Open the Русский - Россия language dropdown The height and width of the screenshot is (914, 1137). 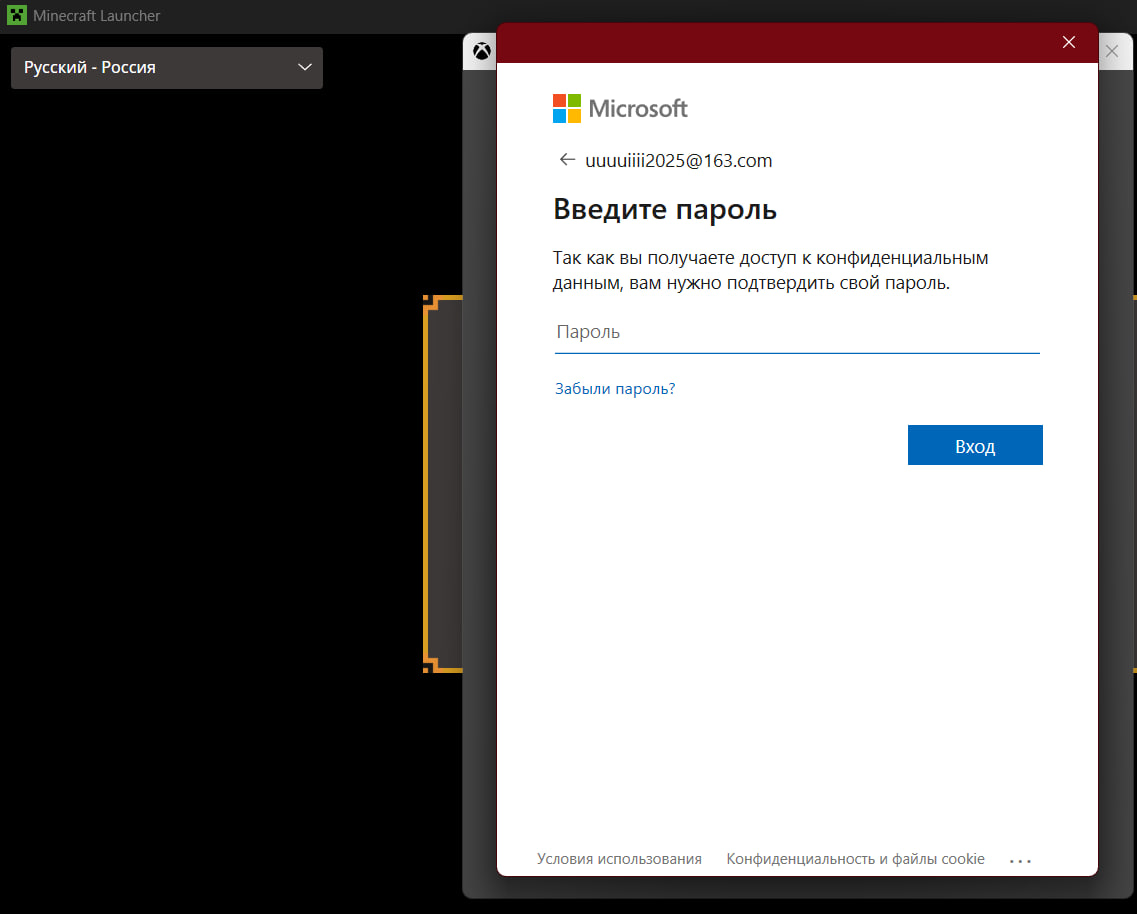[167, 67]
